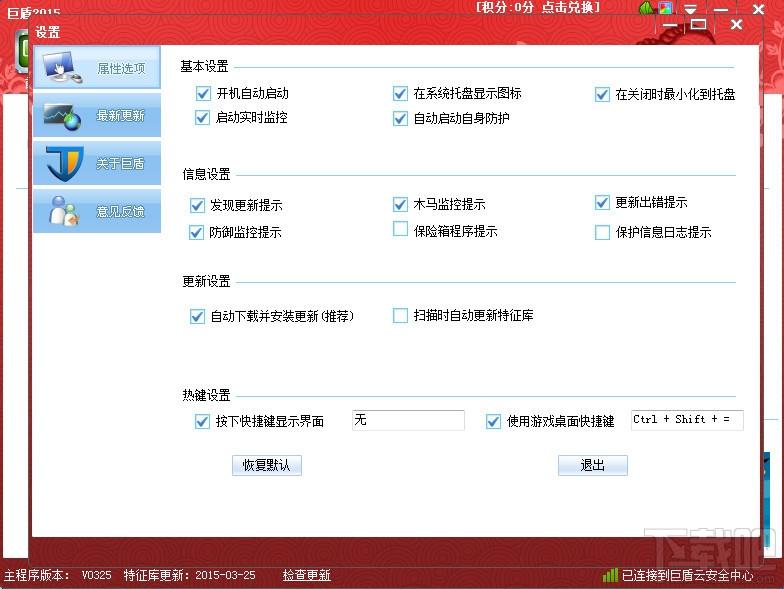This screenshot has width=784, height=589.
Task: Click the show-interface hotkey field showing 无
Action: [408, 420]
